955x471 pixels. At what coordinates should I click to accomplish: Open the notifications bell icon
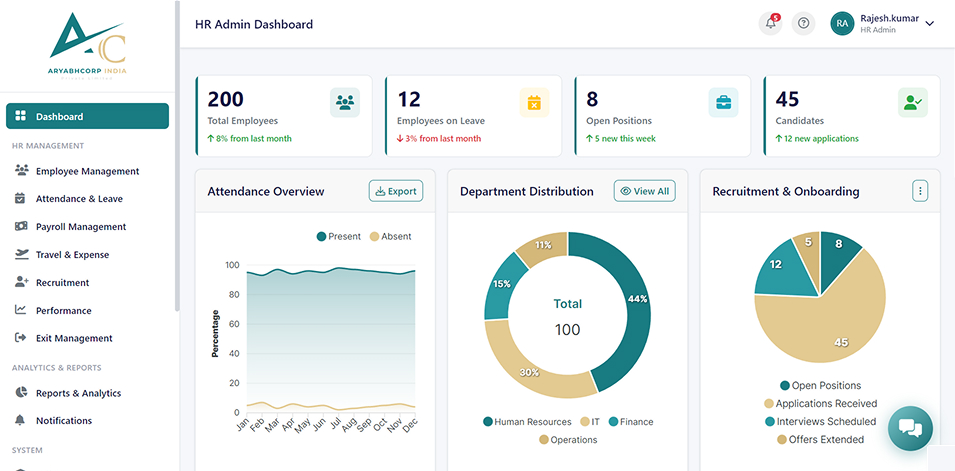tap(770, 24)
